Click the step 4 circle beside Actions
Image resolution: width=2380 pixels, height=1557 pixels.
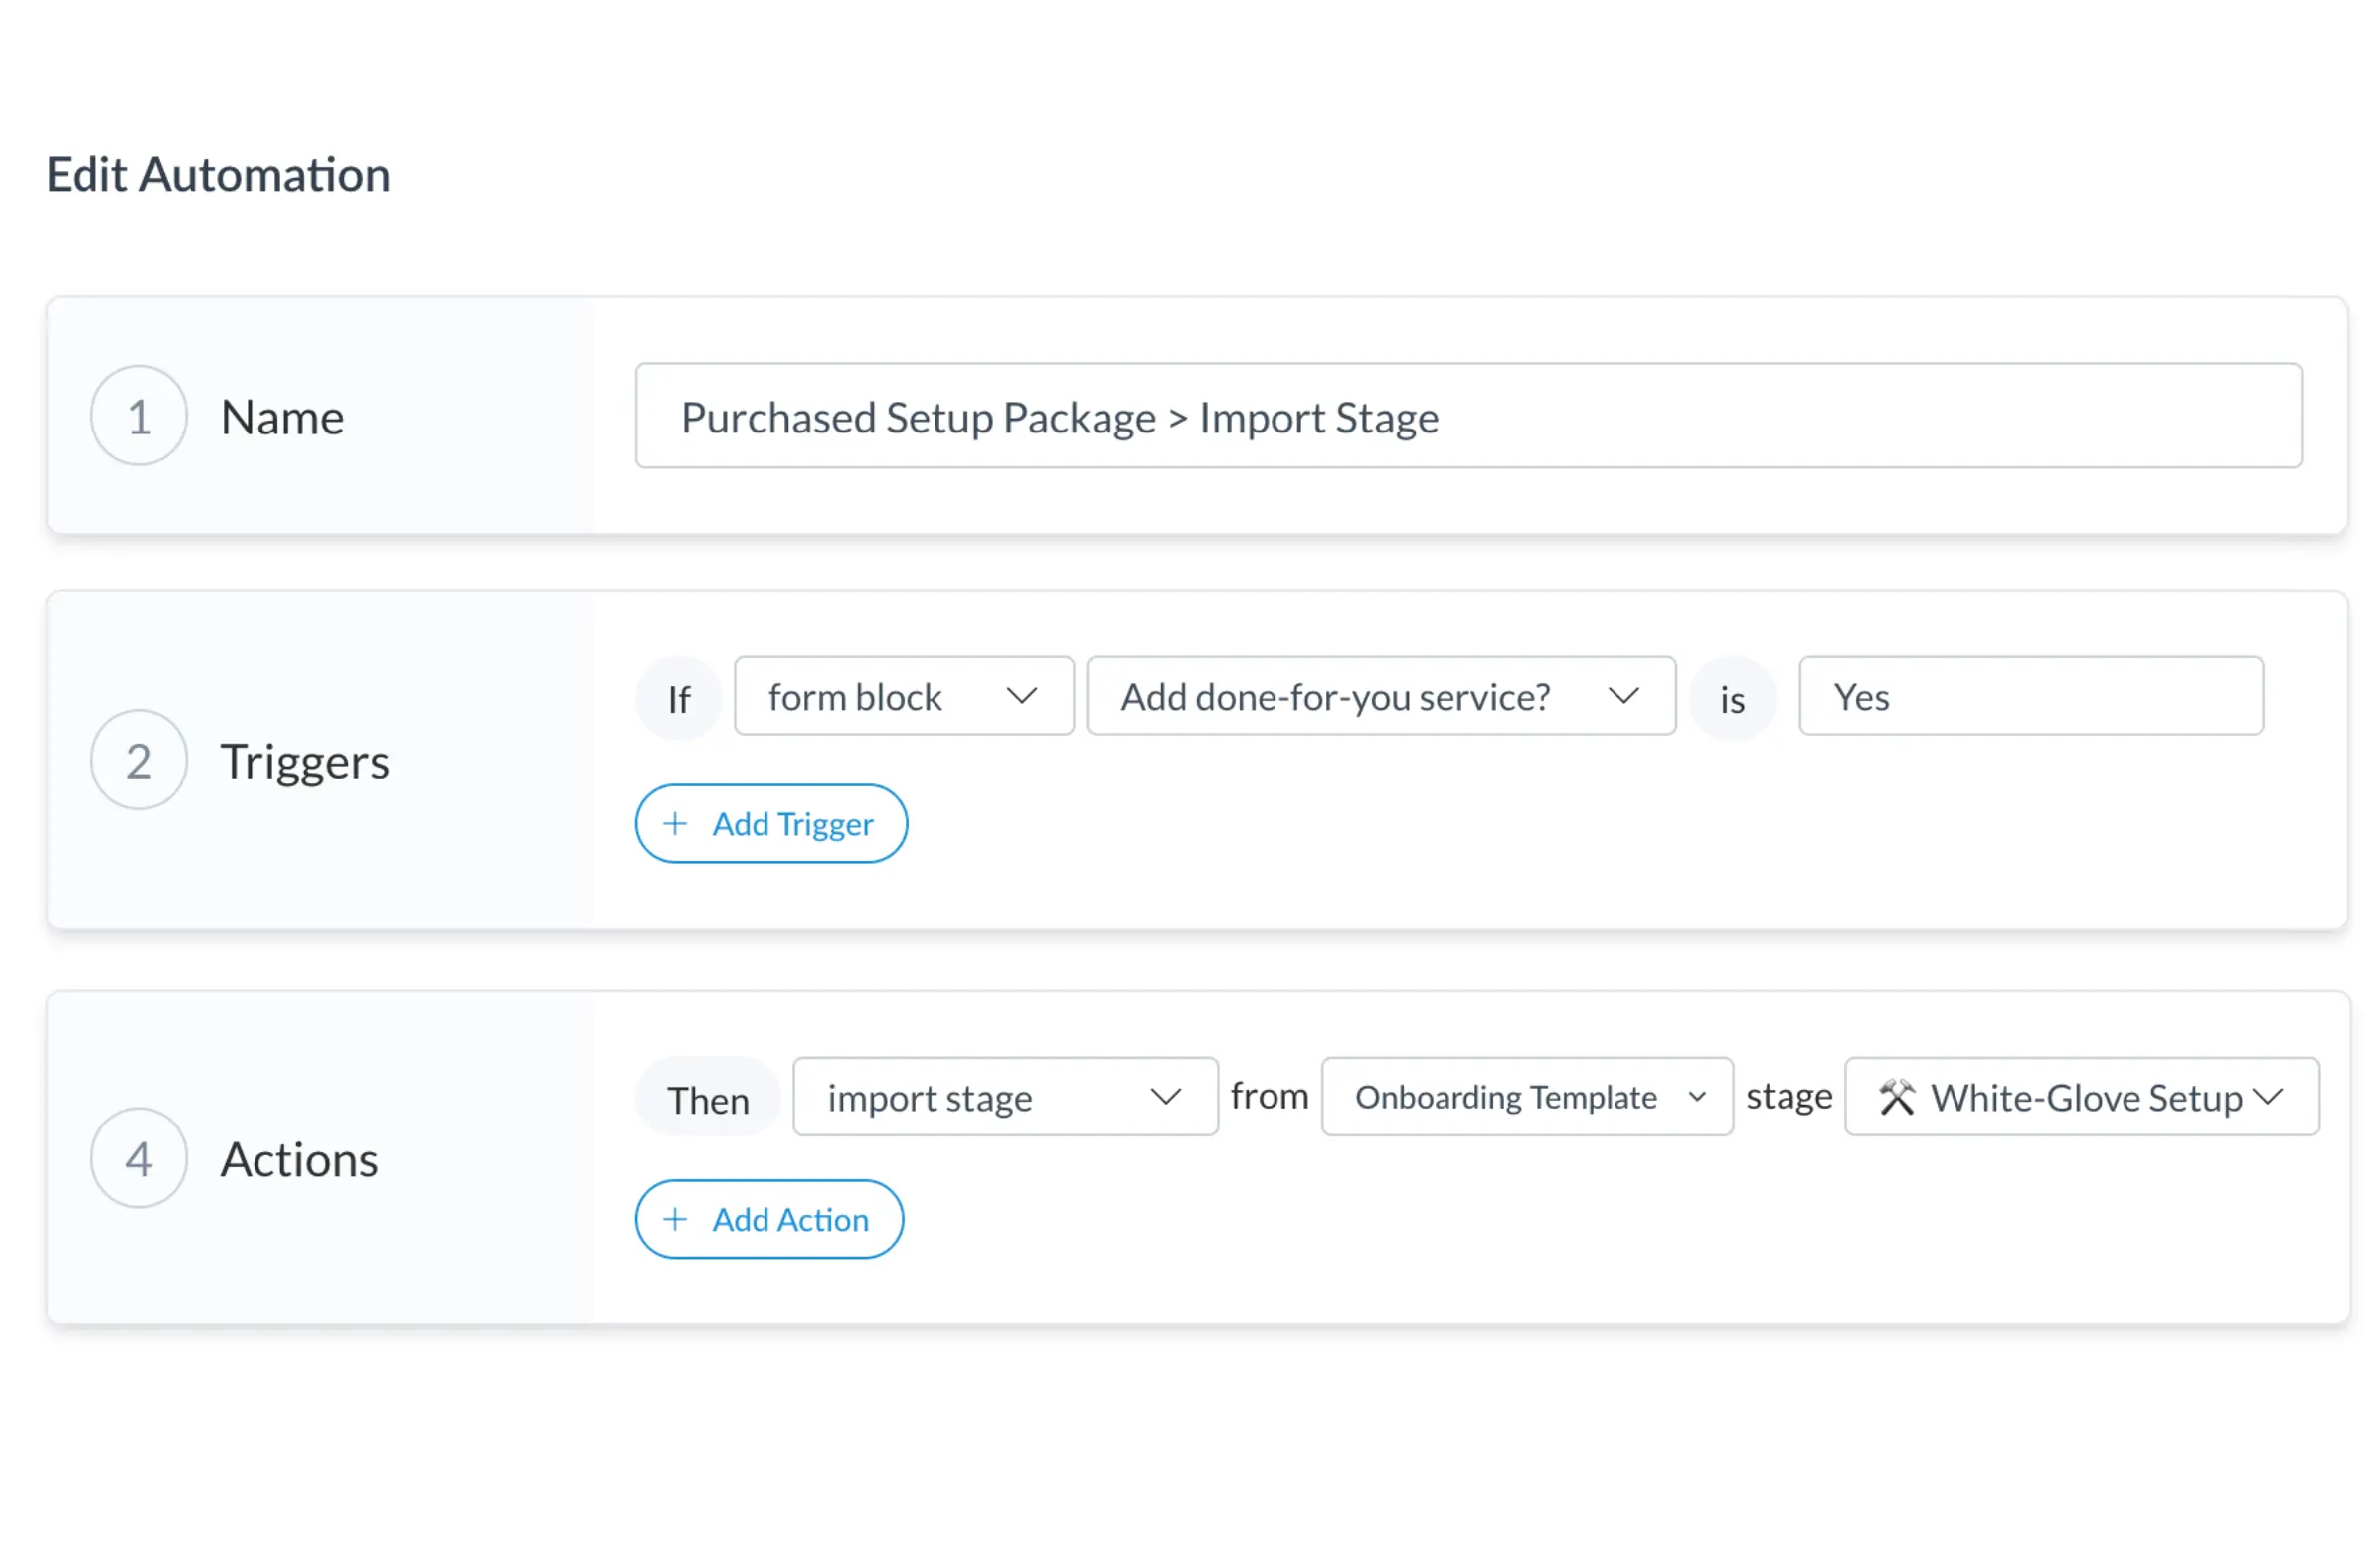[x=139, y=1158]
